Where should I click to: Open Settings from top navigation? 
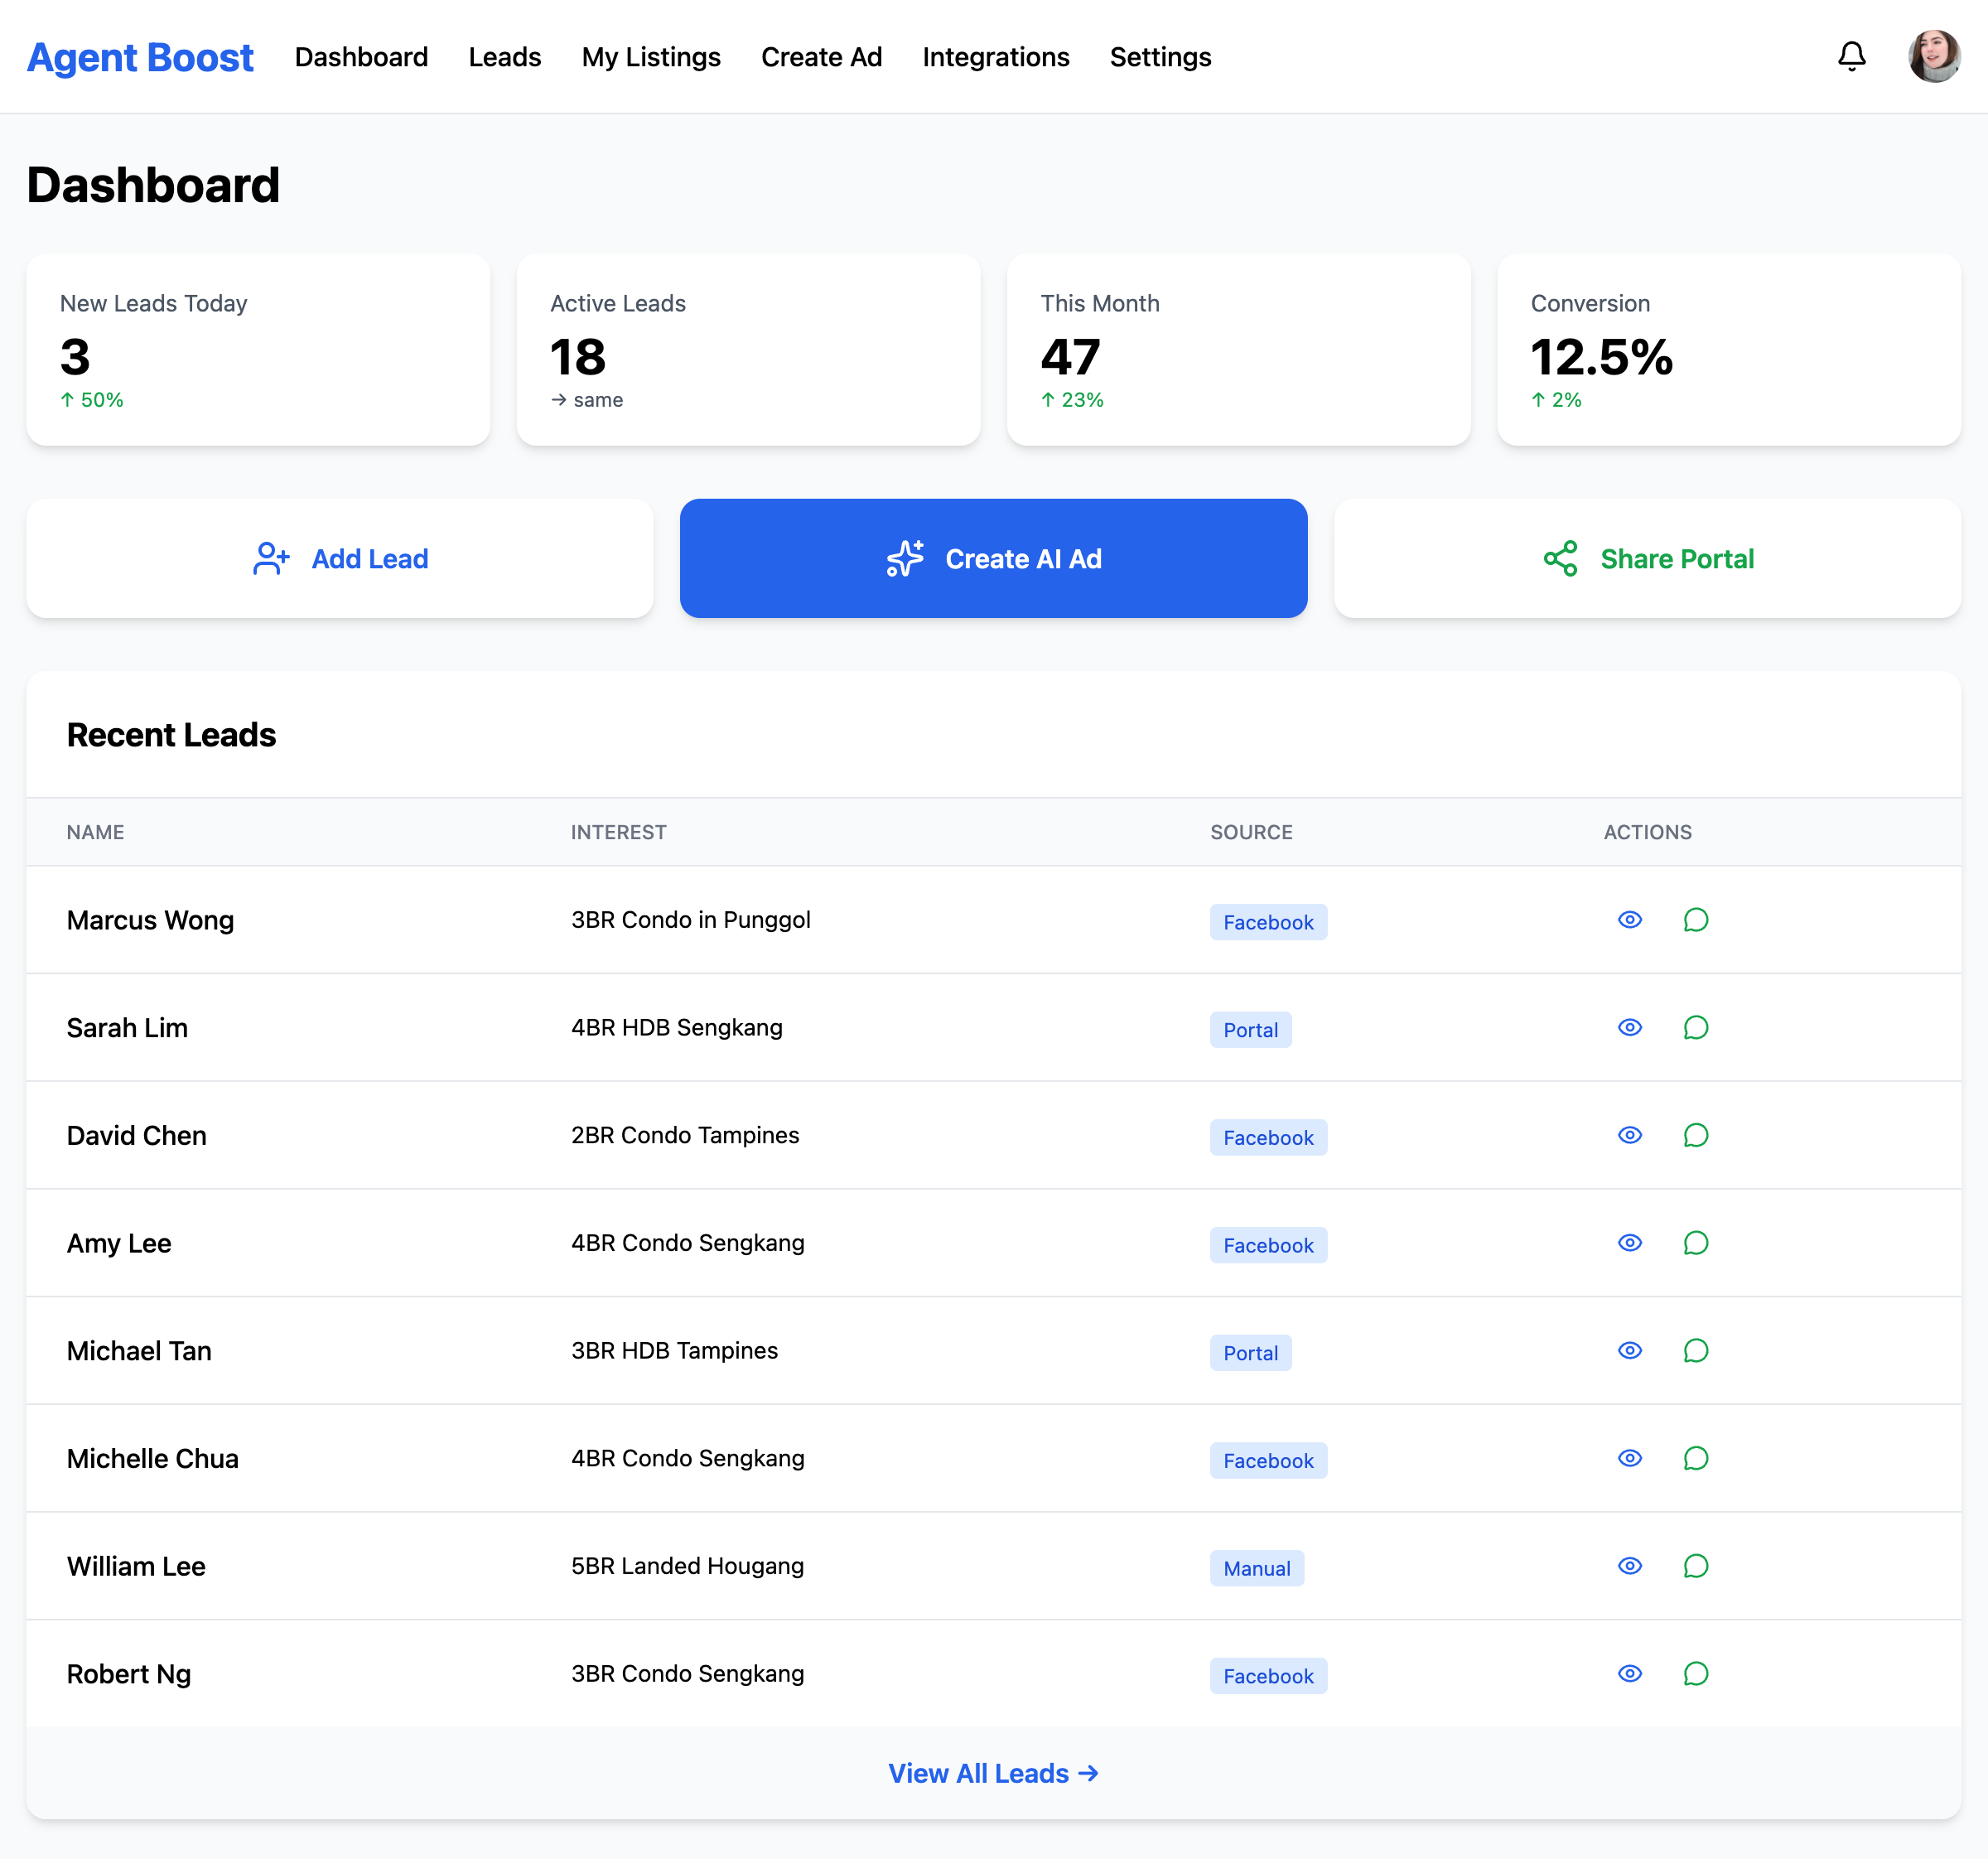click(x=1160, y=57)
